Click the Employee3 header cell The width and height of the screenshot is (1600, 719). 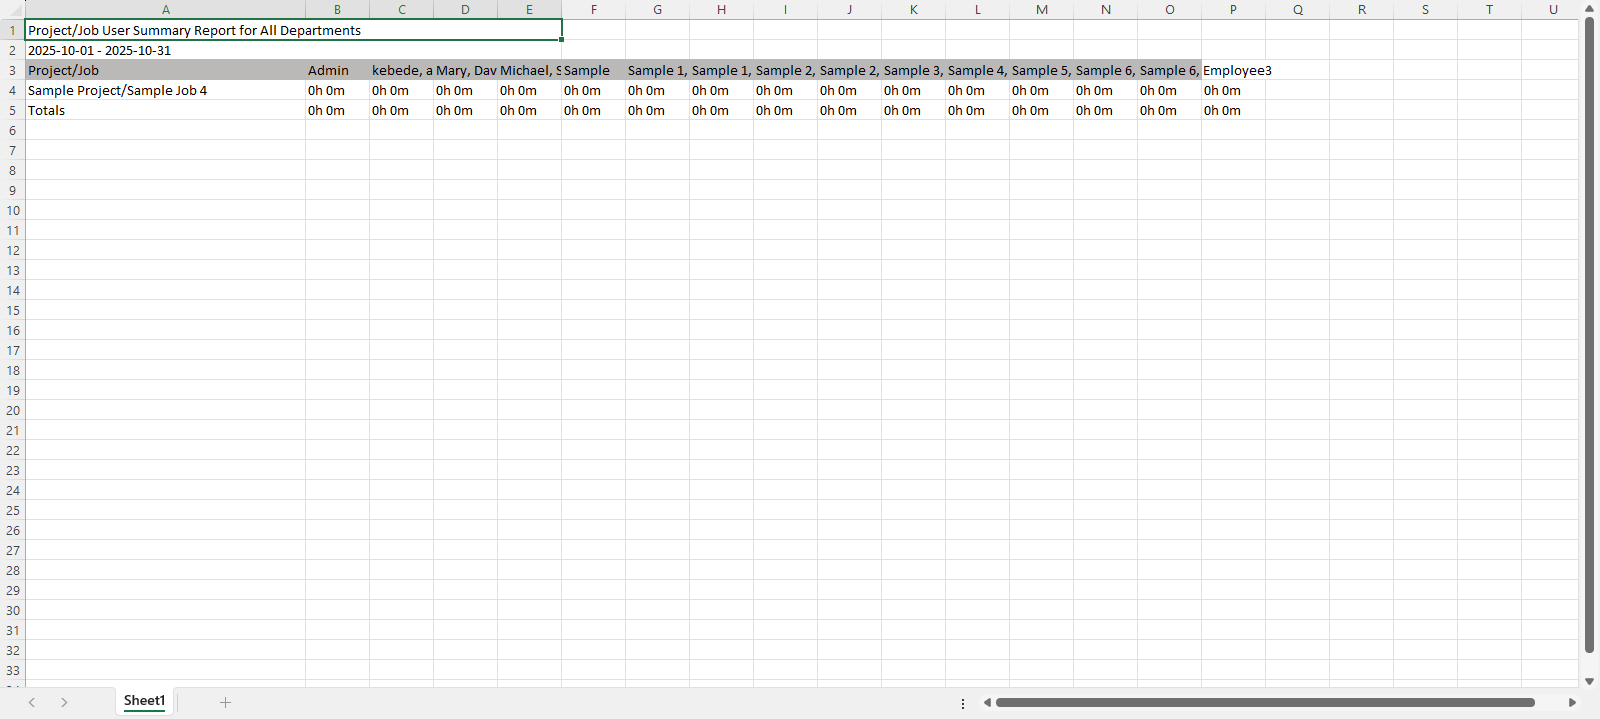(1234, 71)
